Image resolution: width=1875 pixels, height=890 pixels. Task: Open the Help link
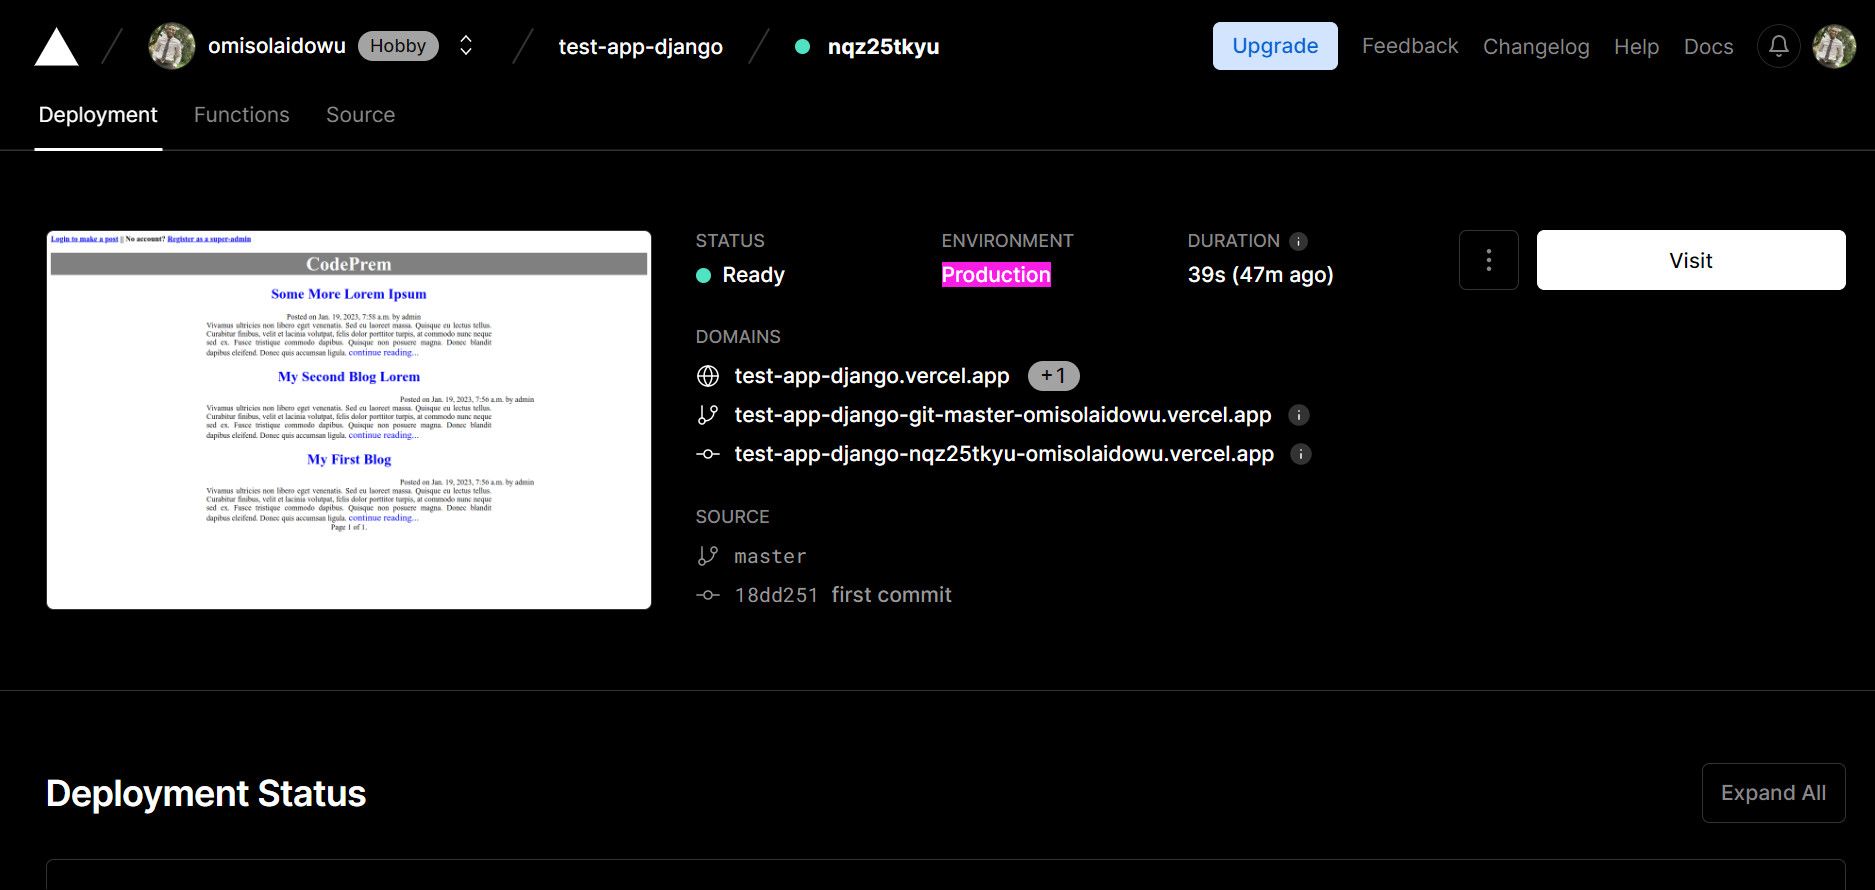point(1636,46)
